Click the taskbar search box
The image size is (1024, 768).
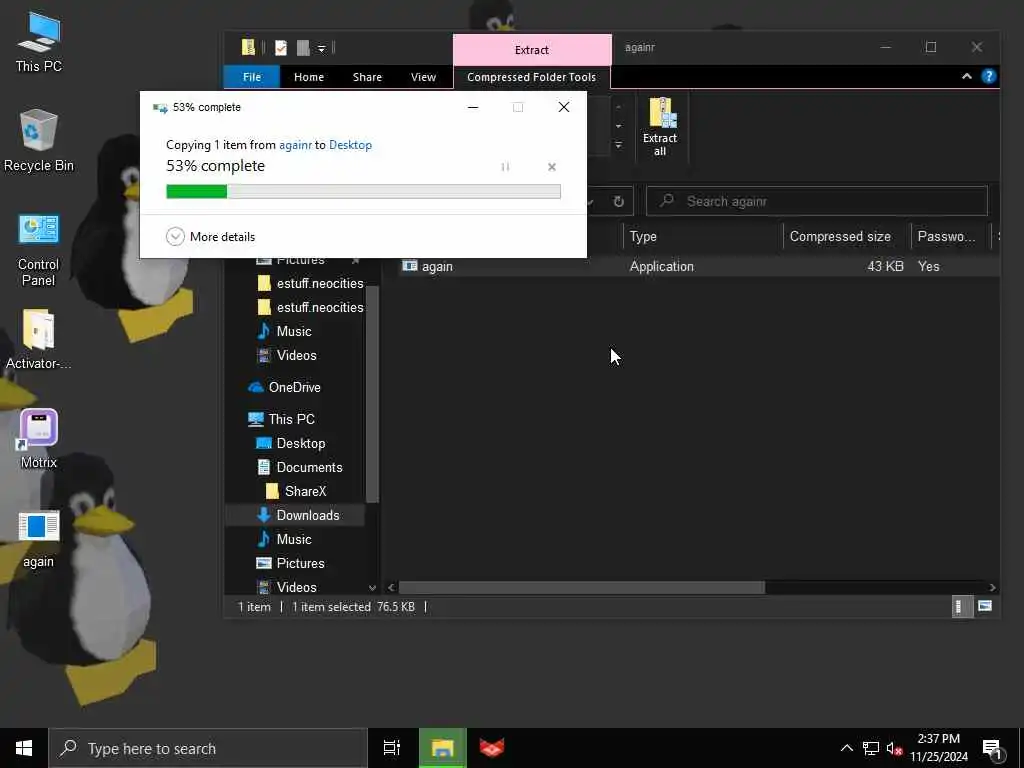[x=208, y=748]
